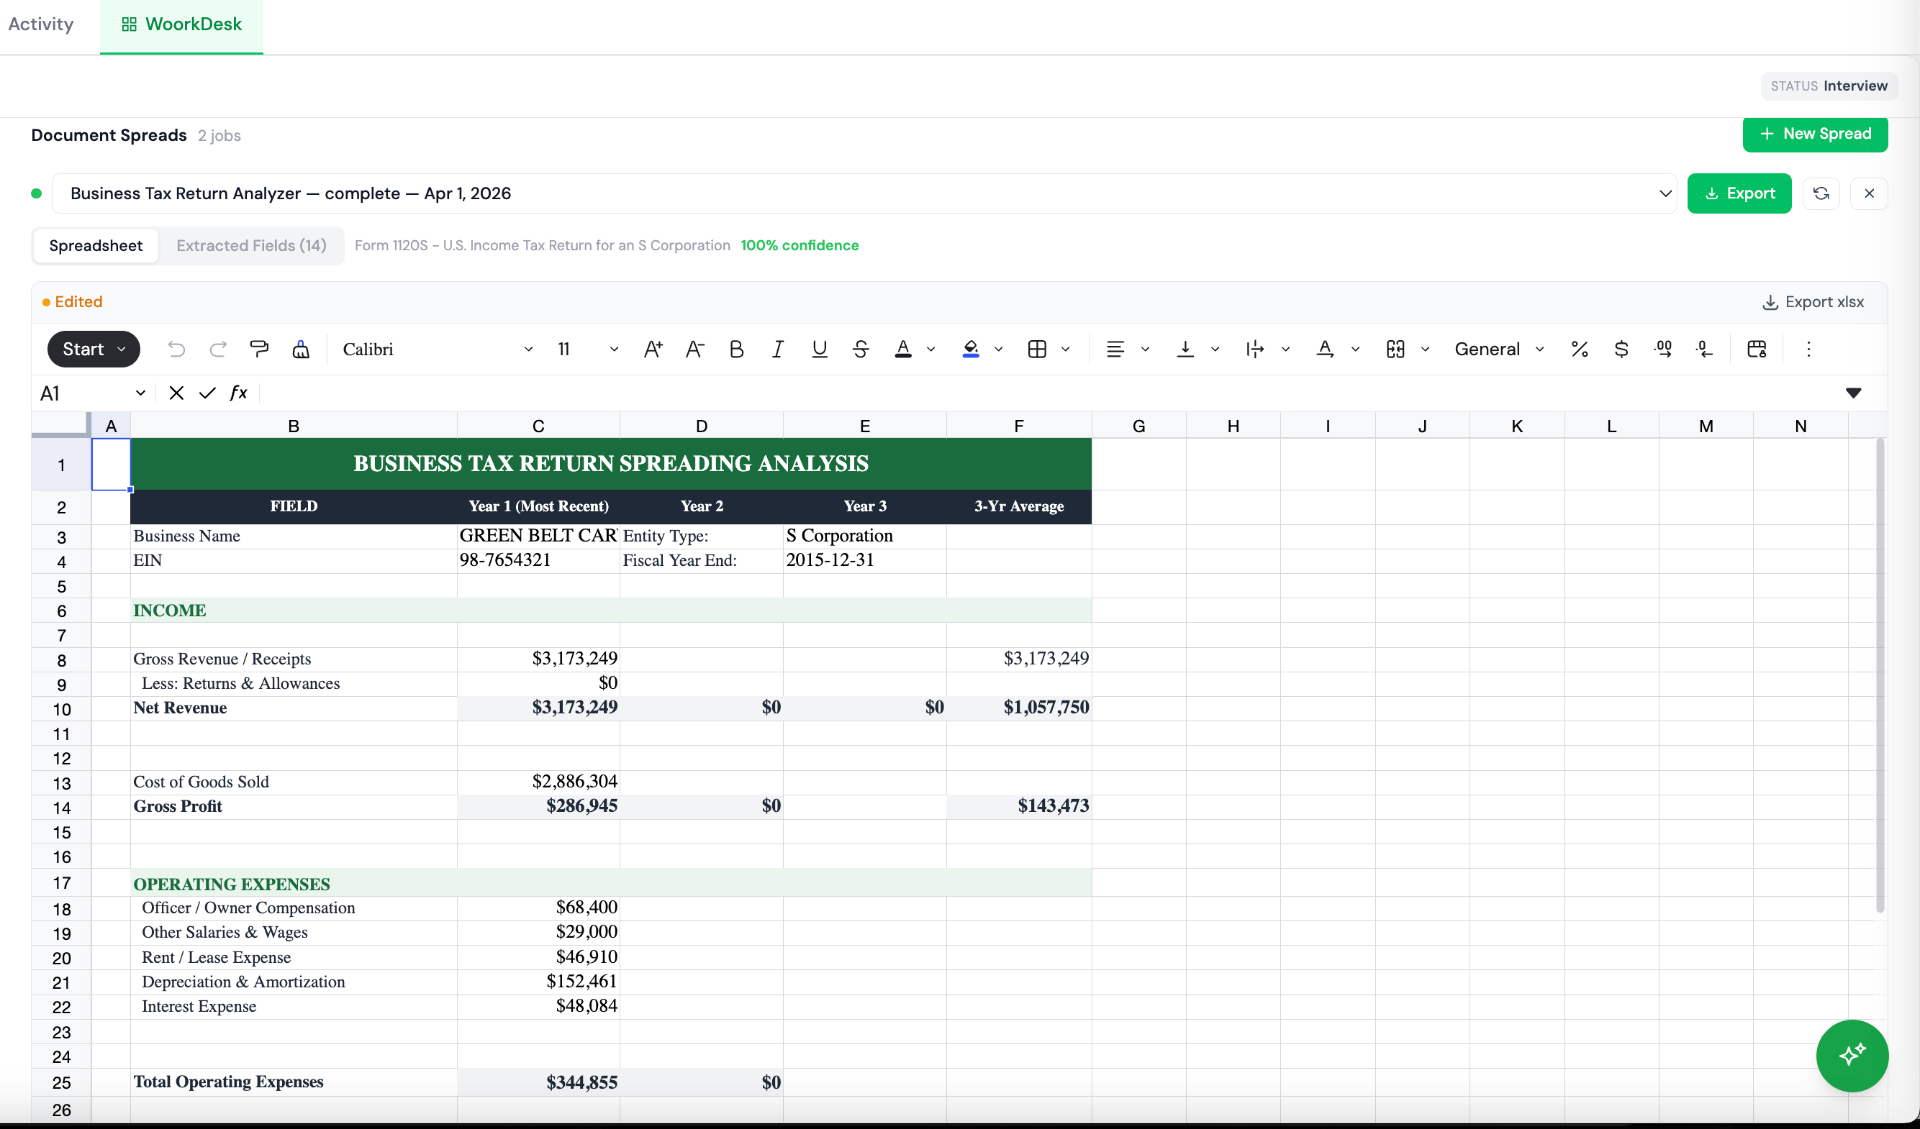Select row 10 header

tap(61, 709)
